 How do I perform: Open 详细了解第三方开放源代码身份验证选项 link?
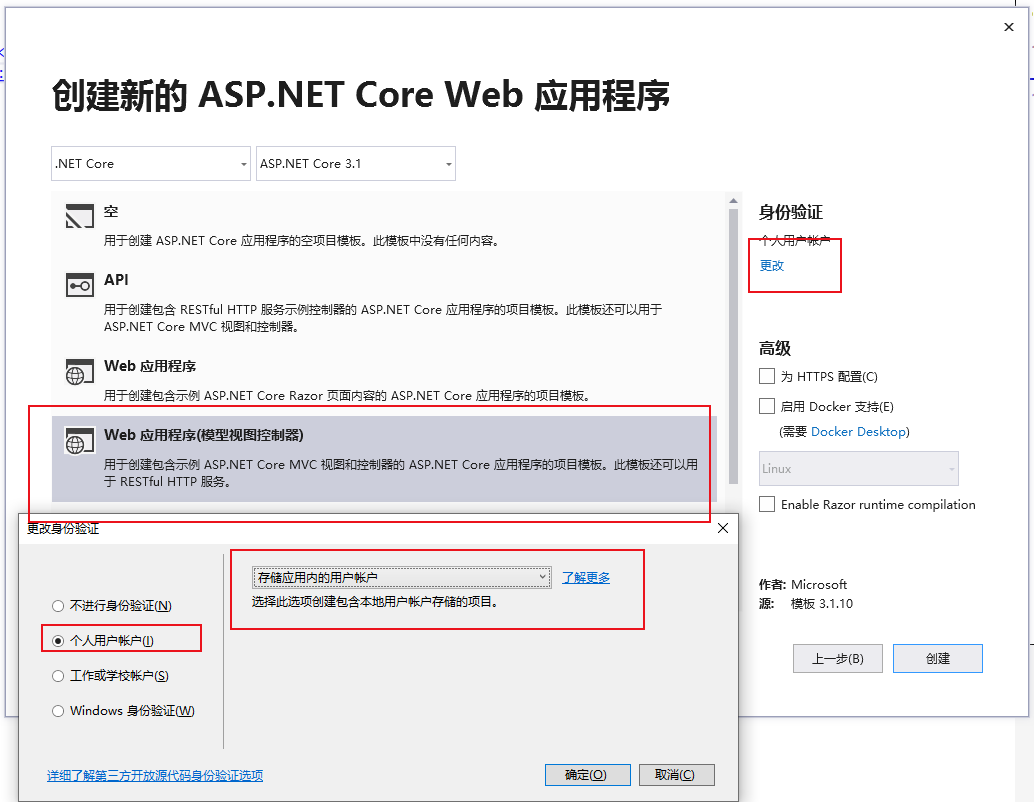click(155, 775)
